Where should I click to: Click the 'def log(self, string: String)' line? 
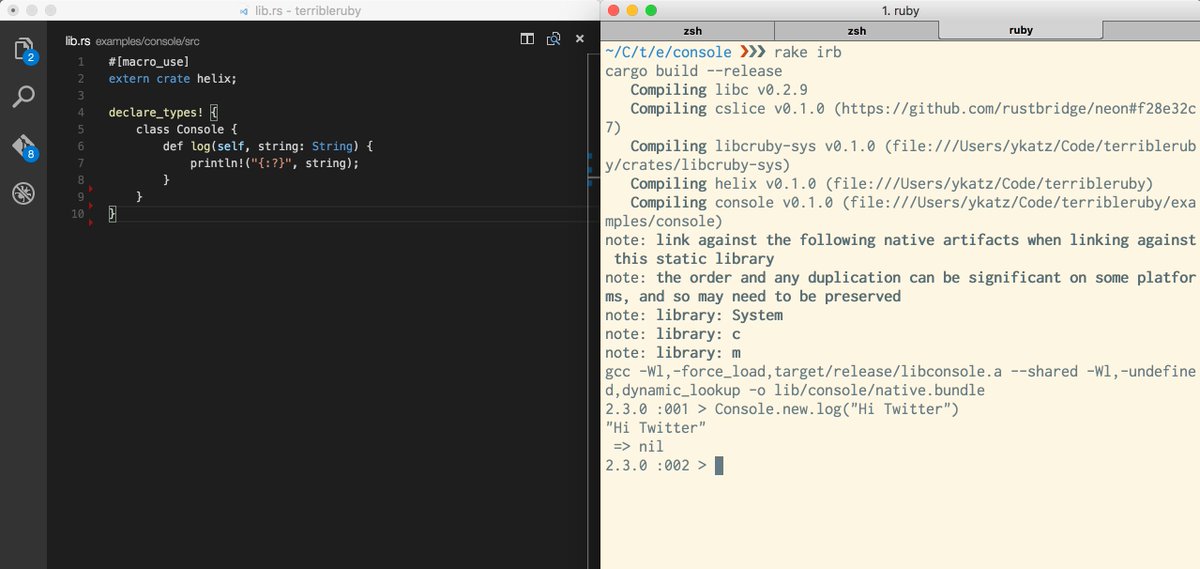(x=267, y=146)
